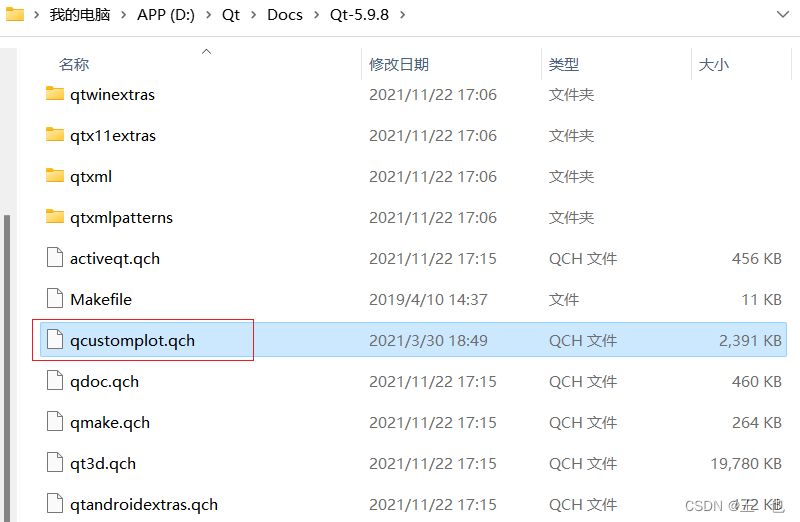This screenshot has height=522, width=800.
Task: Click 文件夹 type of qtxml row
Action: tap(571, 177)
